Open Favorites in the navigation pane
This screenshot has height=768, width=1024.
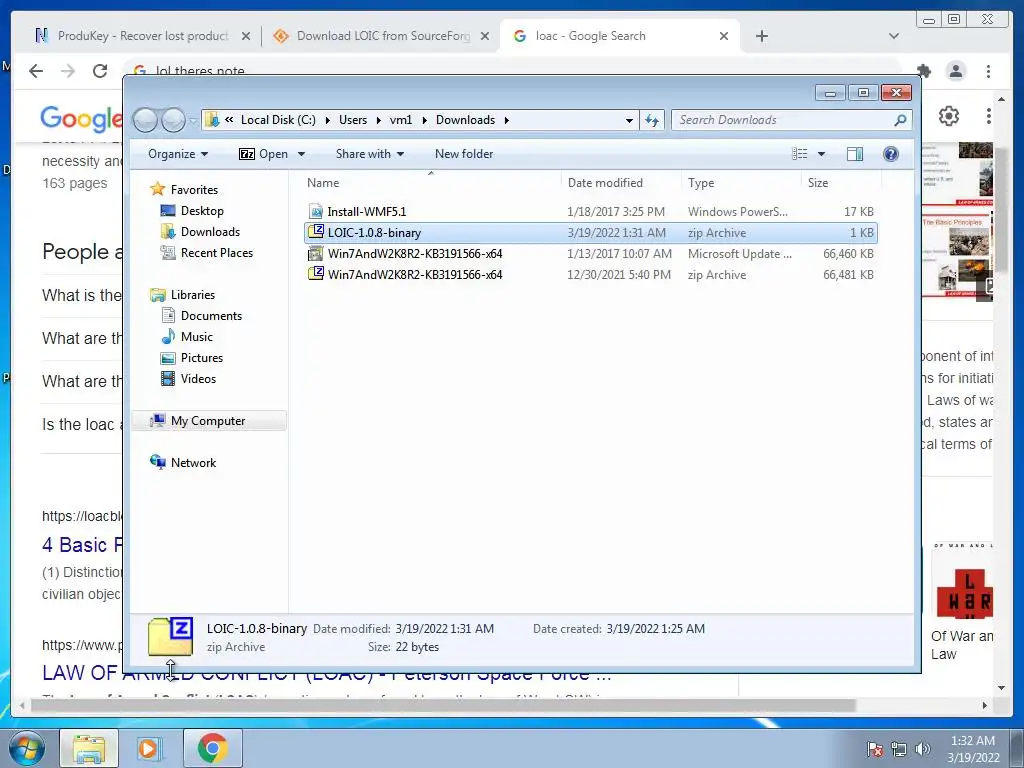[x=194, y=189]
